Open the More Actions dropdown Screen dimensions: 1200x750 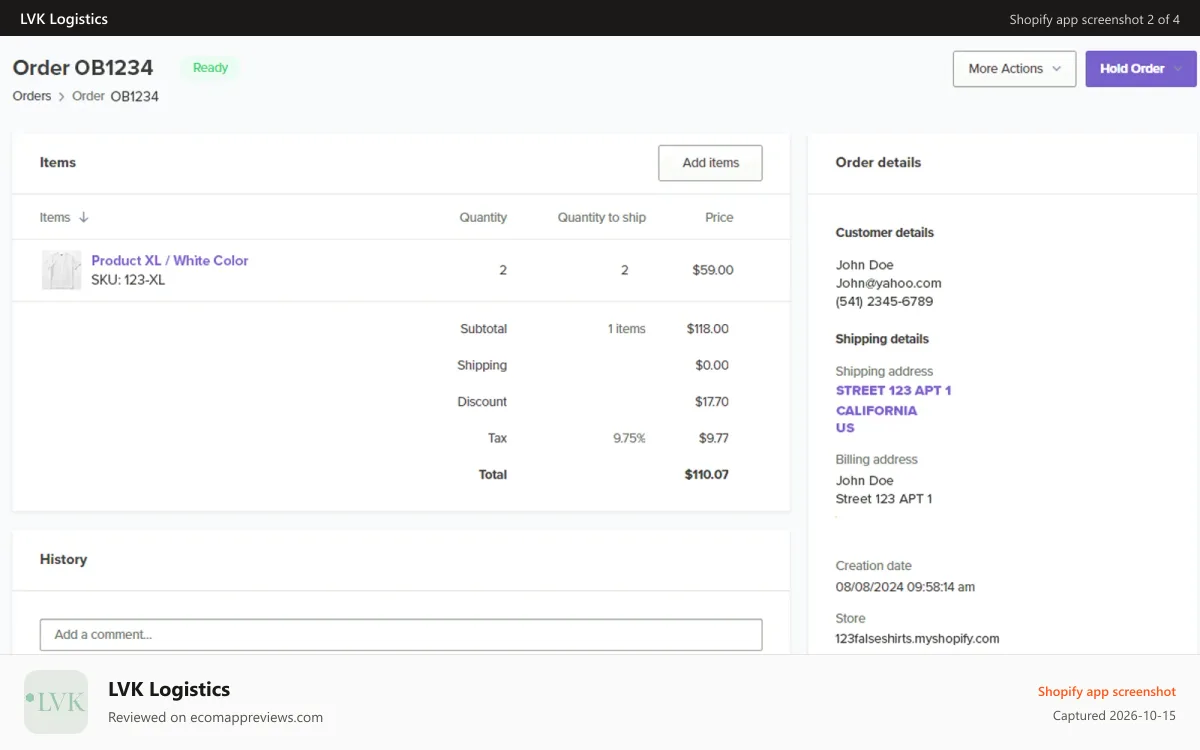point(1014,69)
